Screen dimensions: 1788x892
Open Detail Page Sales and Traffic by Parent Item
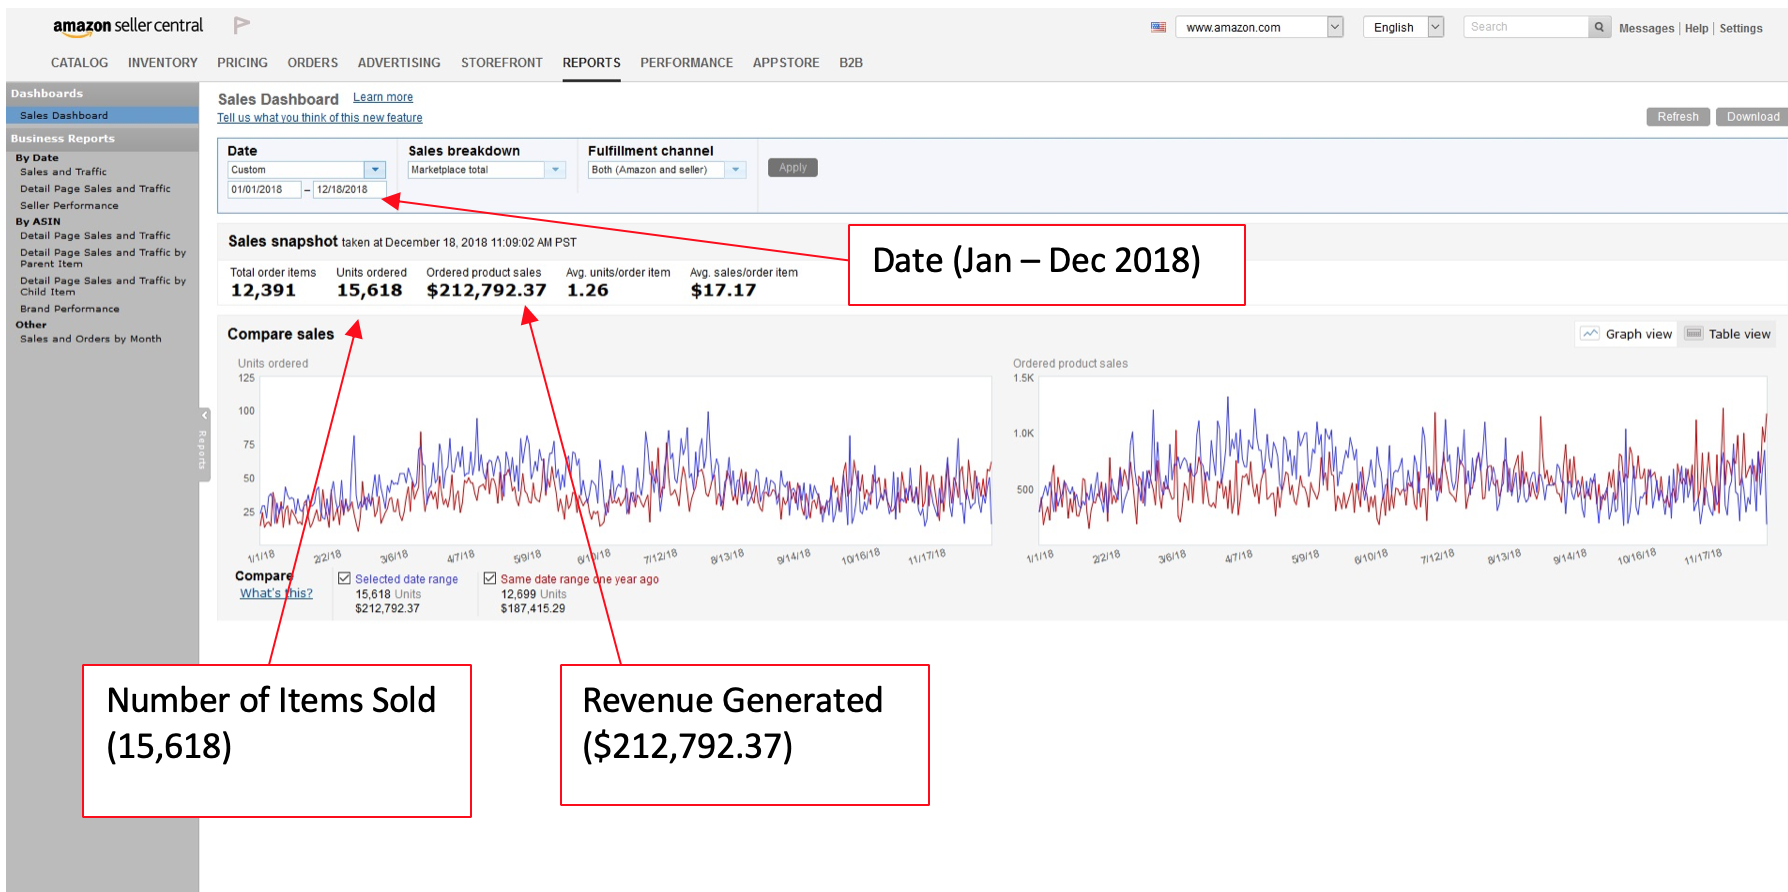click(x=103, y=258)
